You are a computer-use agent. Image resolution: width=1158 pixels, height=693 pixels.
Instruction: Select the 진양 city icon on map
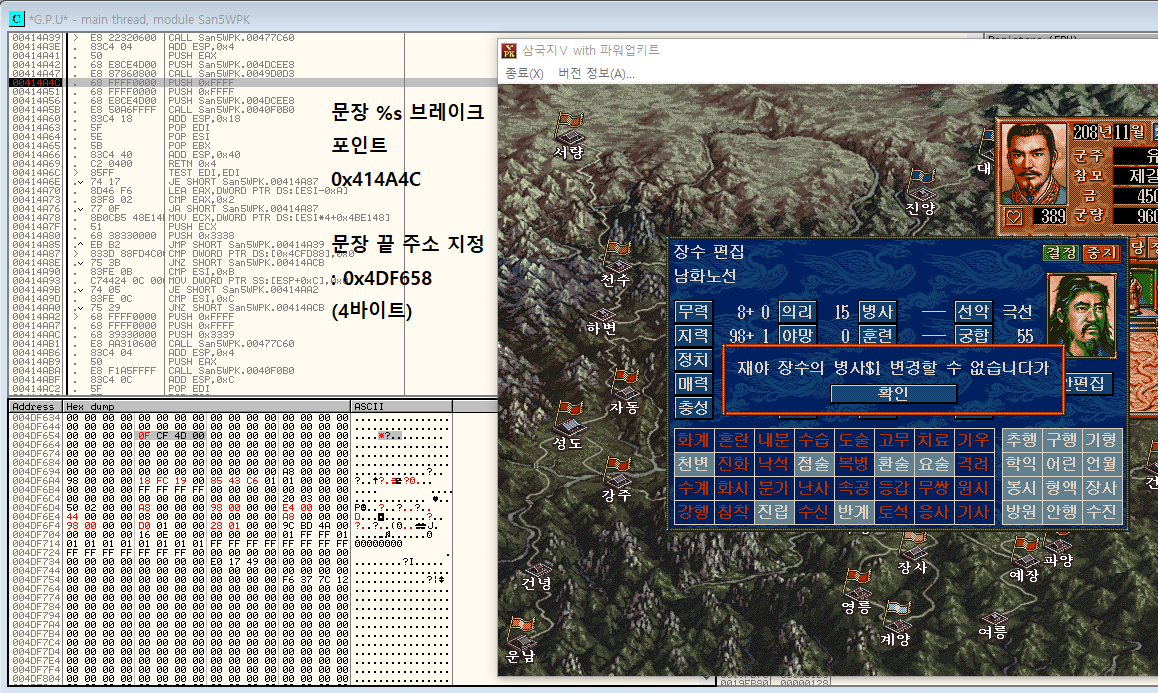[x=921, y=185]
